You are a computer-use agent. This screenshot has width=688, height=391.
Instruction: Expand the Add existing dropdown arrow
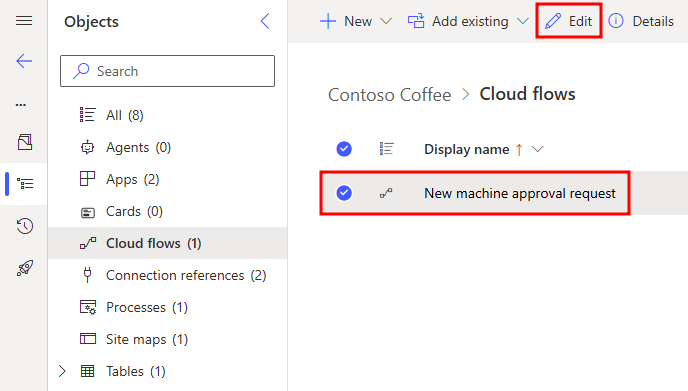point(522,21)
